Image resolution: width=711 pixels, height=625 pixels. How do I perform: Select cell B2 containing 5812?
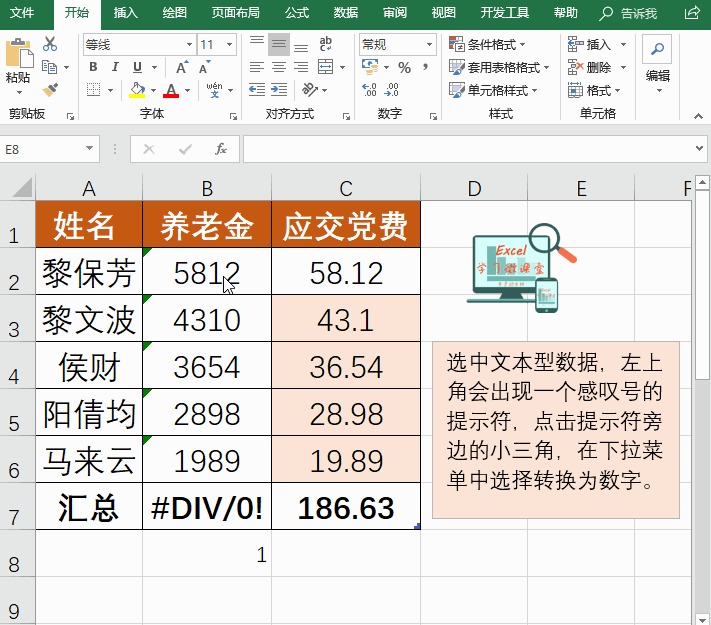tap(207, 271)
